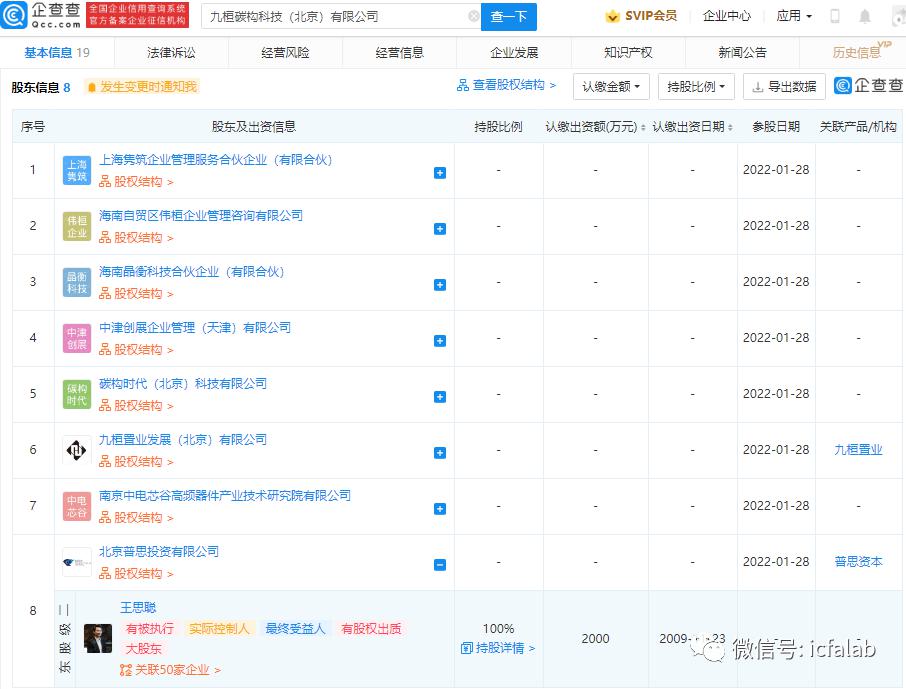Screen dimensions: 906x689
Task: Switch to 经营风险 tab
Action: (285, 53)
